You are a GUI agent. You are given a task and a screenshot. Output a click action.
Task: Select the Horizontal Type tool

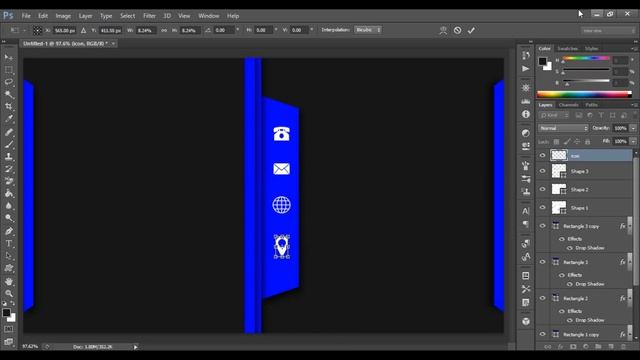pyautogui.click(x=9, y=244)
